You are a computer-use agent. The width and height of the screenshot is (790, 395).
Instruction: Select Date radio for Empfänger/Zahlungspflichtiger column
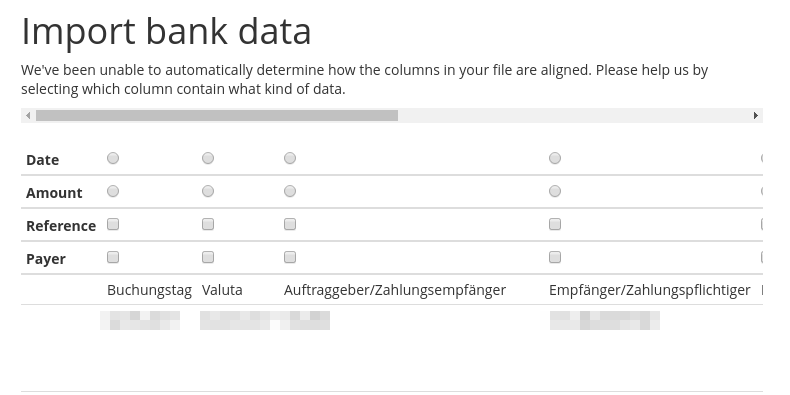click(x=555, y=158)
